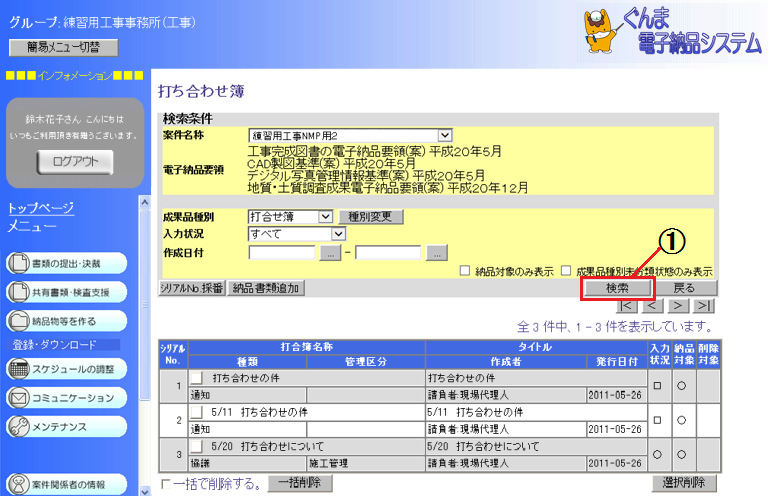The width and height of the screenshot is (768, 496).
Task: Click the wrench icon beside メンテナンス
Action: [19, 427]
